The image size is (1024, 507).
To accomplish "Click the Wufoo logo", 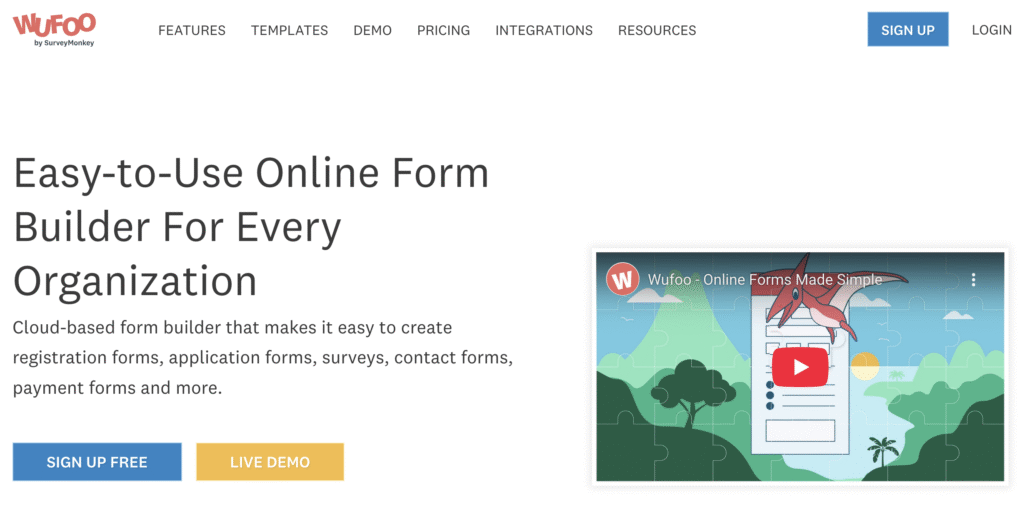I will coord(54,29).
